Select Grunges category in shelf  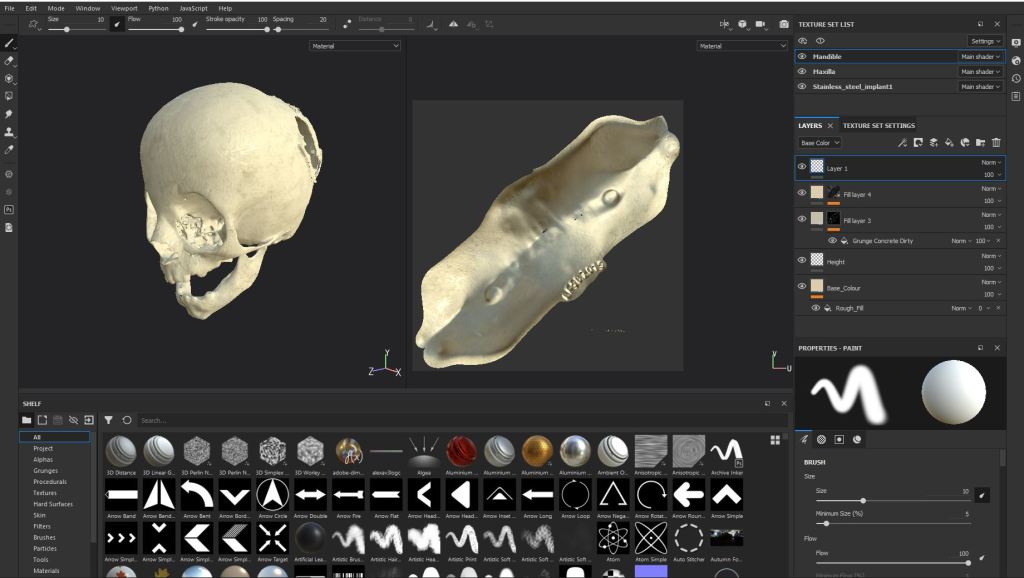[45, 470]
